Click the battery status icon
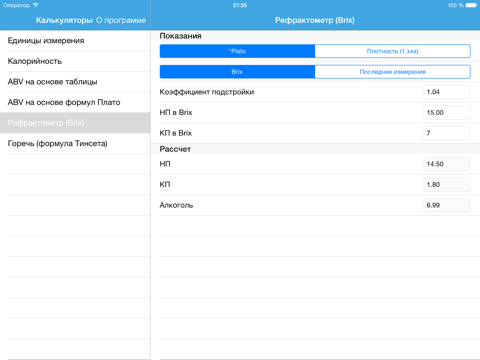Screen dimensions: 480x360 471,5
